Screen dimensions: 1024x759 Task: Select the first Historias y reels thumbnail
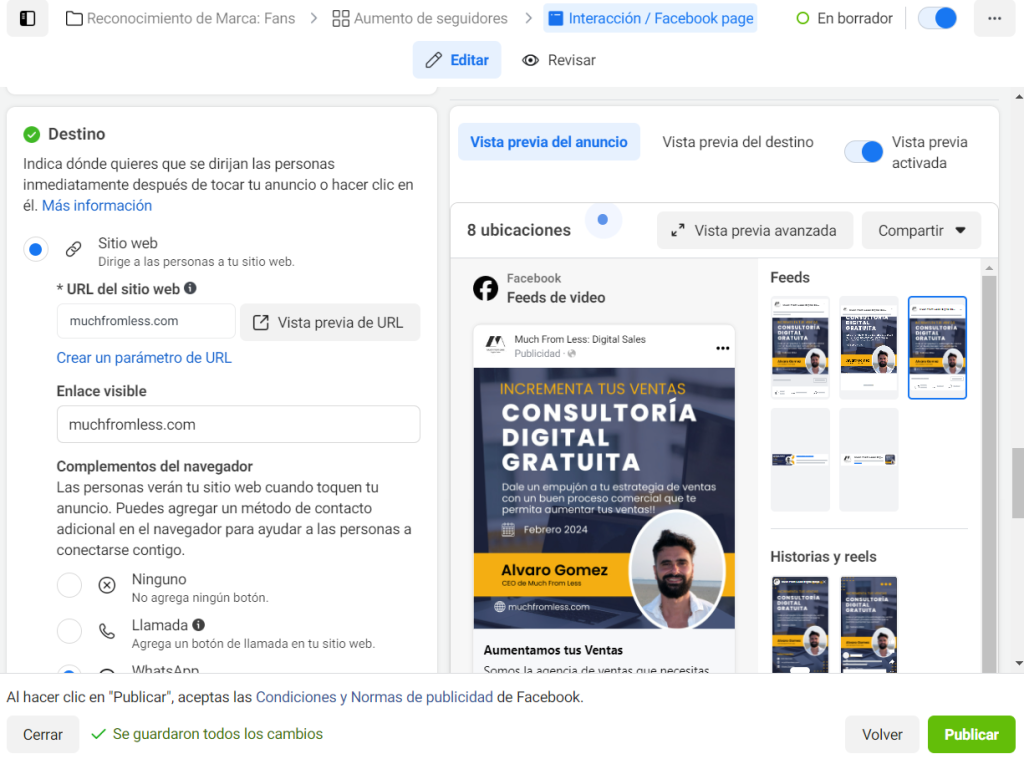[800, 624]
